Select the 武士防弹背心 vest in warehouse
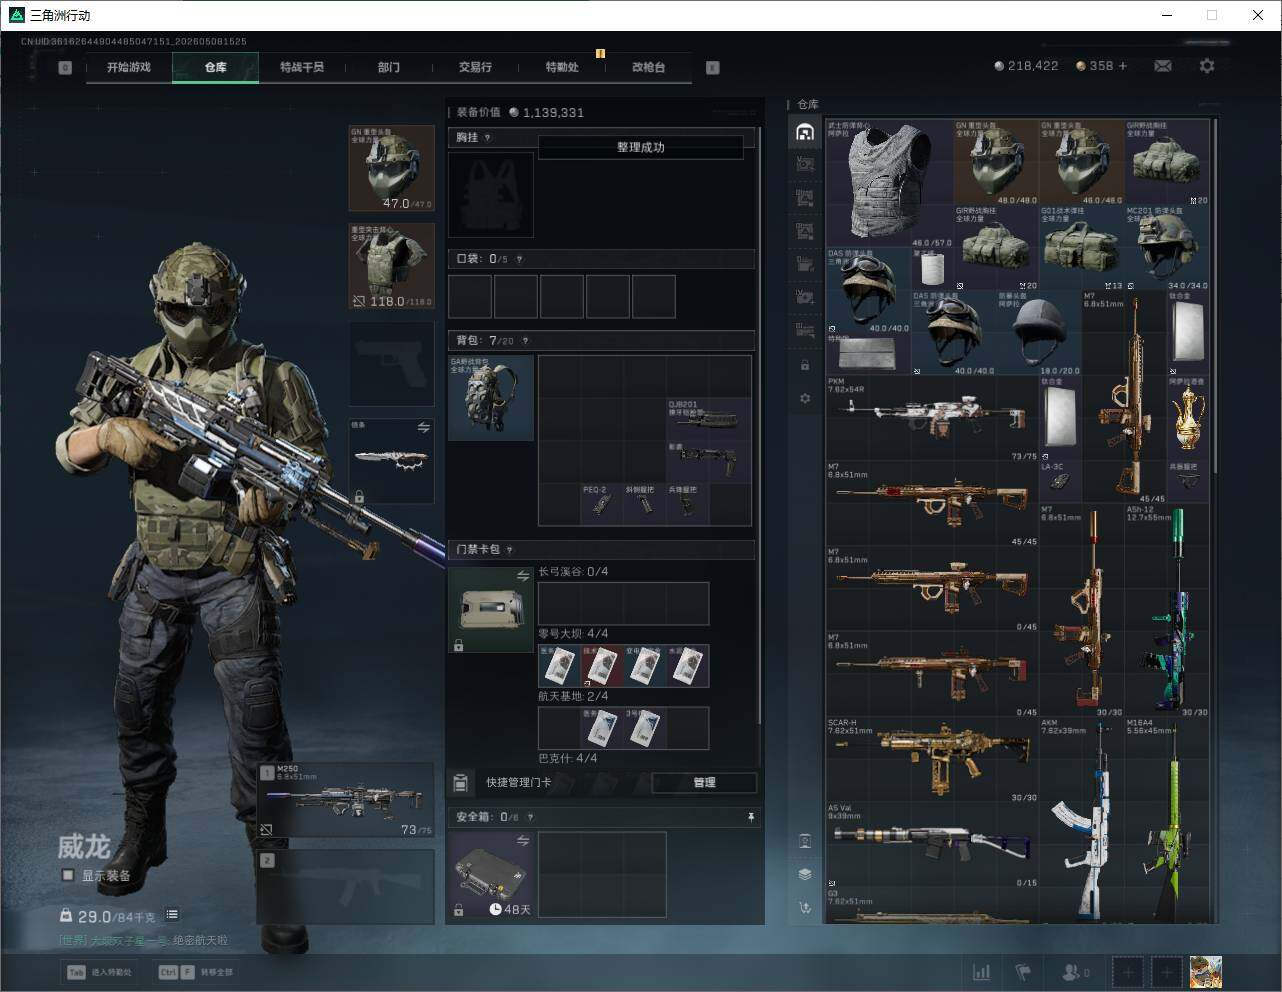Image resolution: width=1282 pixels, height=992 pixels. coord(890,184)
